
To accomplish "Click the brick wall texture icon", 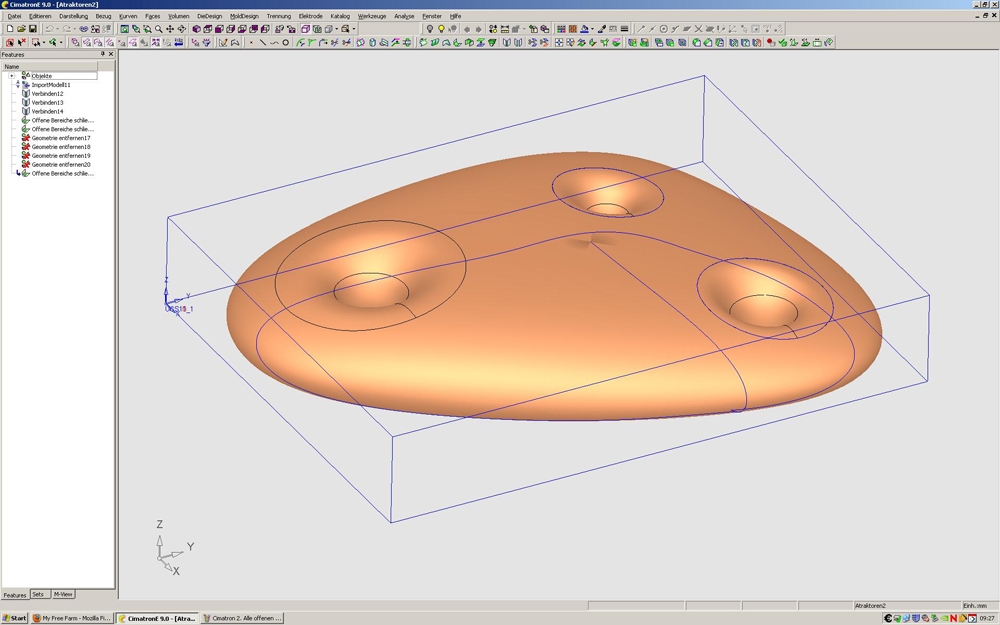I will [573, 29].
